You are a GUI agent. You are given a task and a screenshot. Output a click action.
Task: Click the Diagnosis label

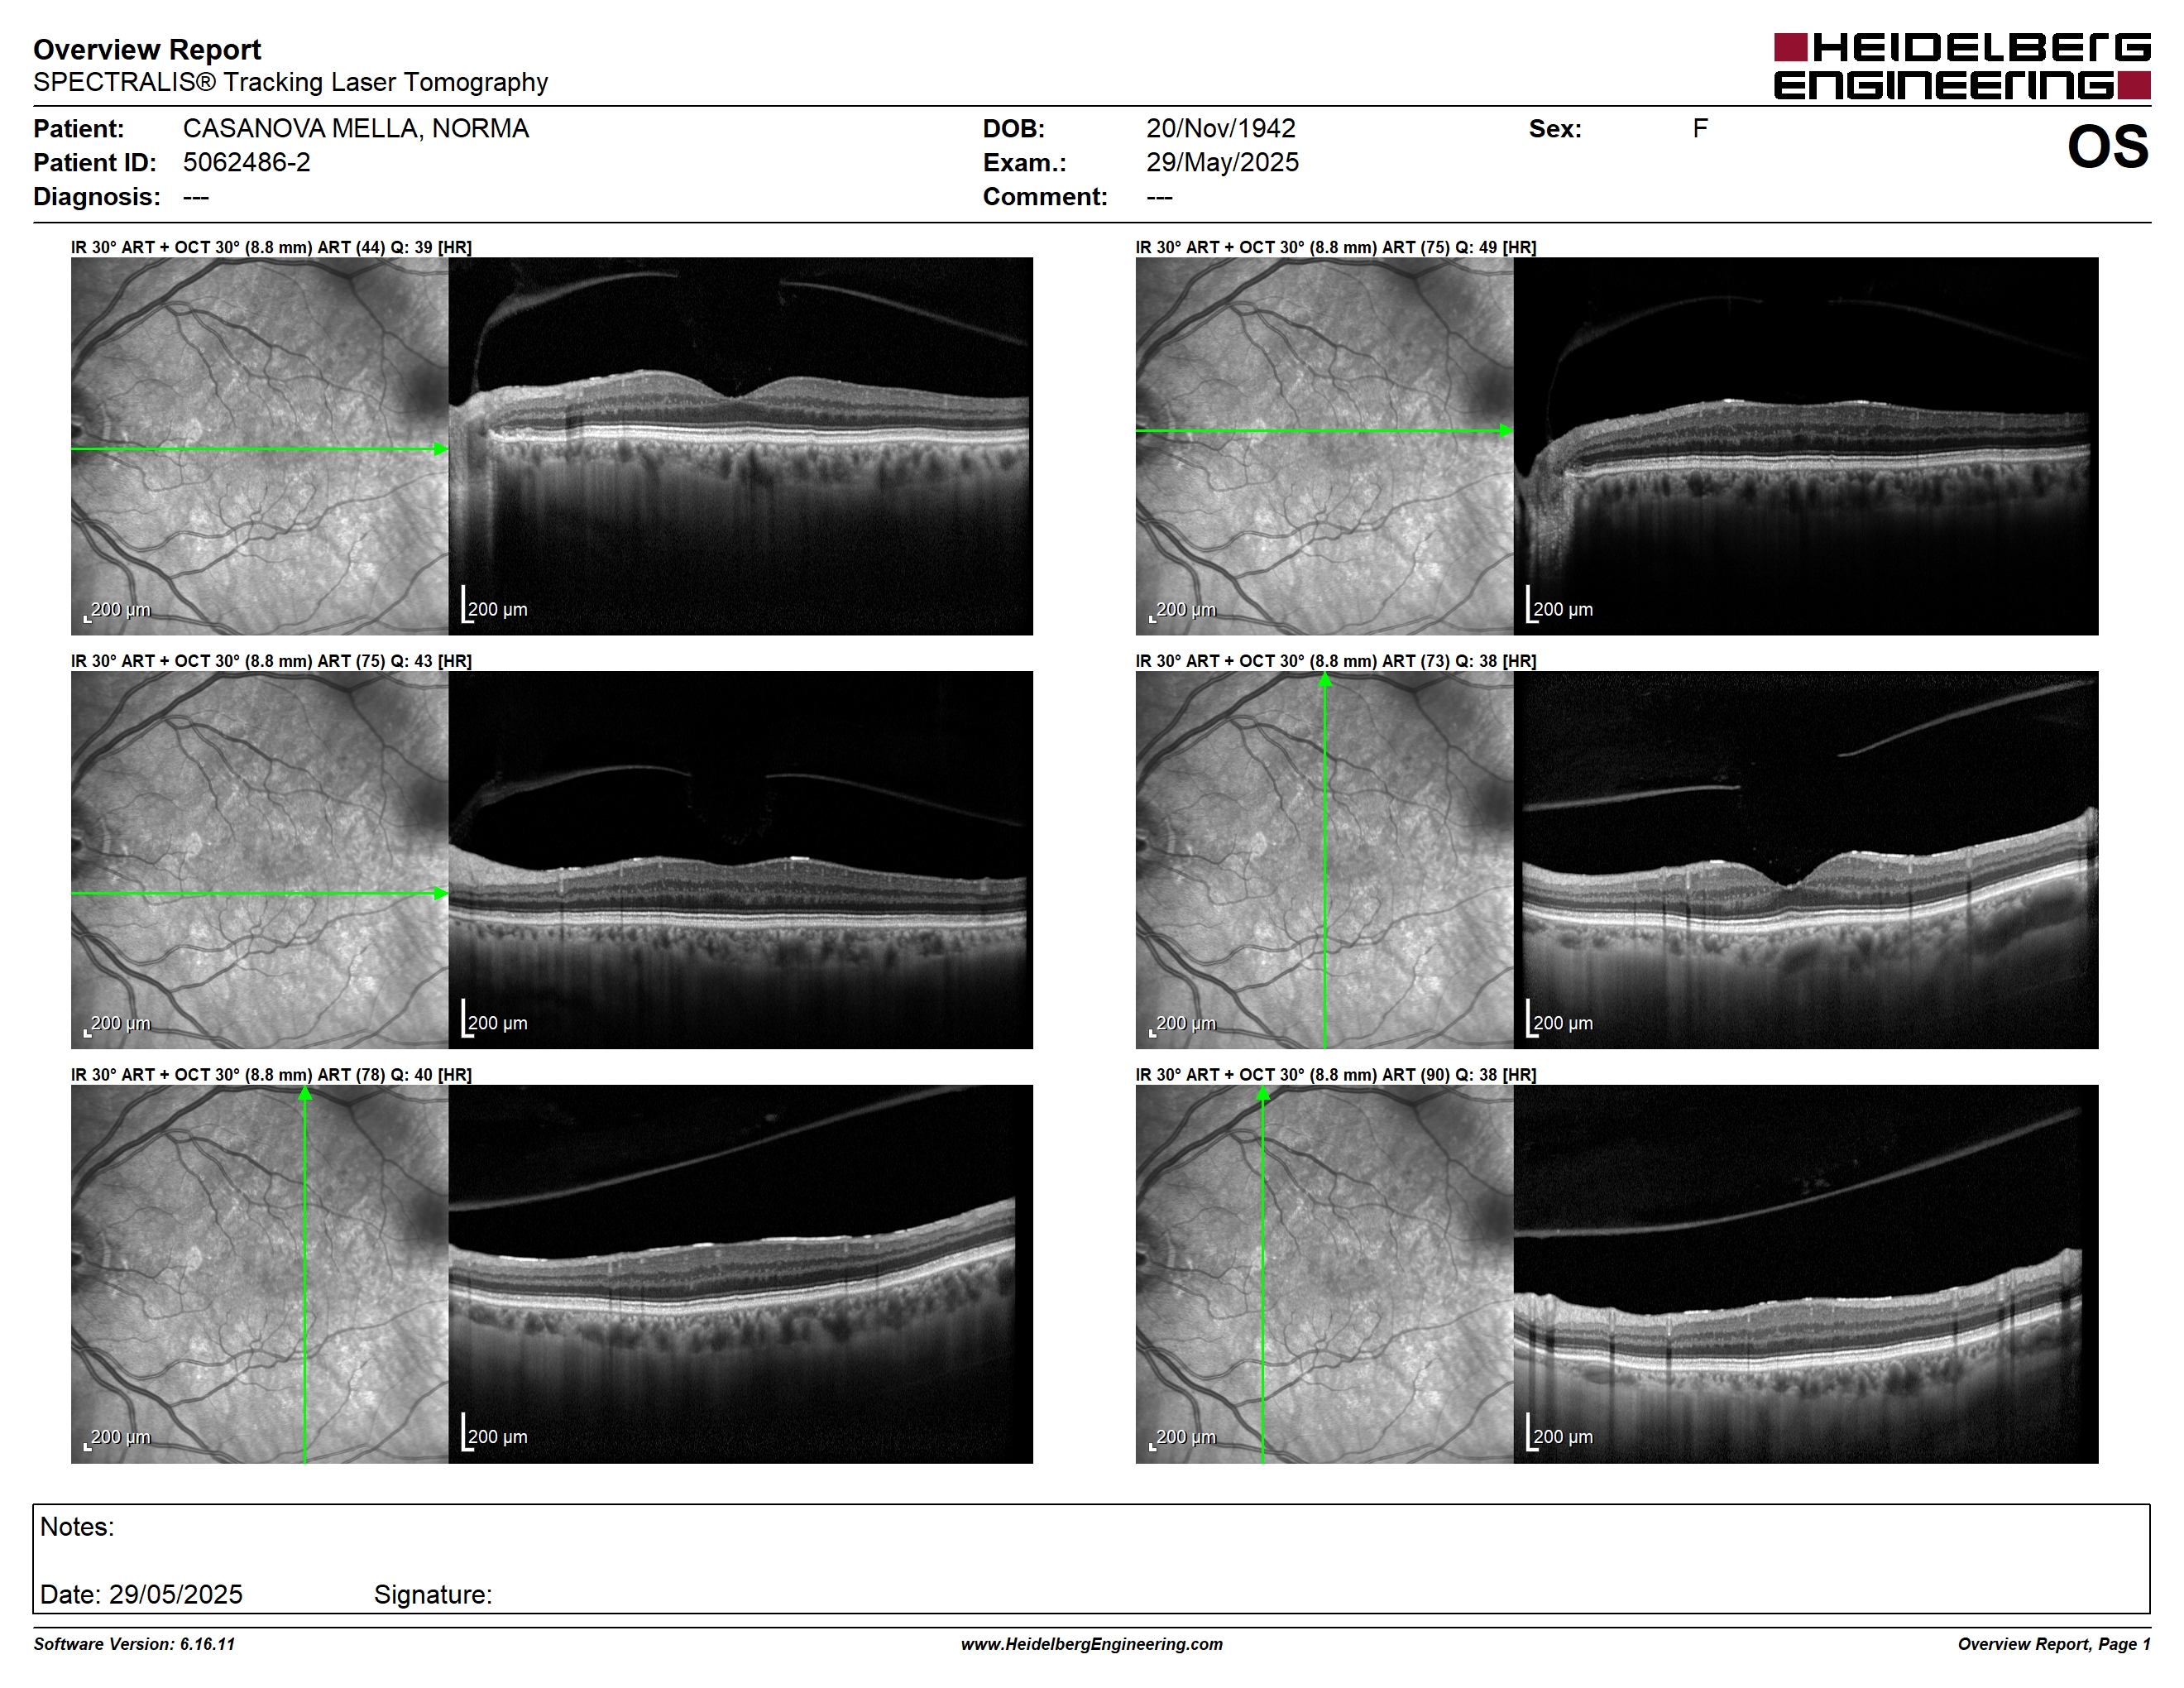click(x=96, y=196)
